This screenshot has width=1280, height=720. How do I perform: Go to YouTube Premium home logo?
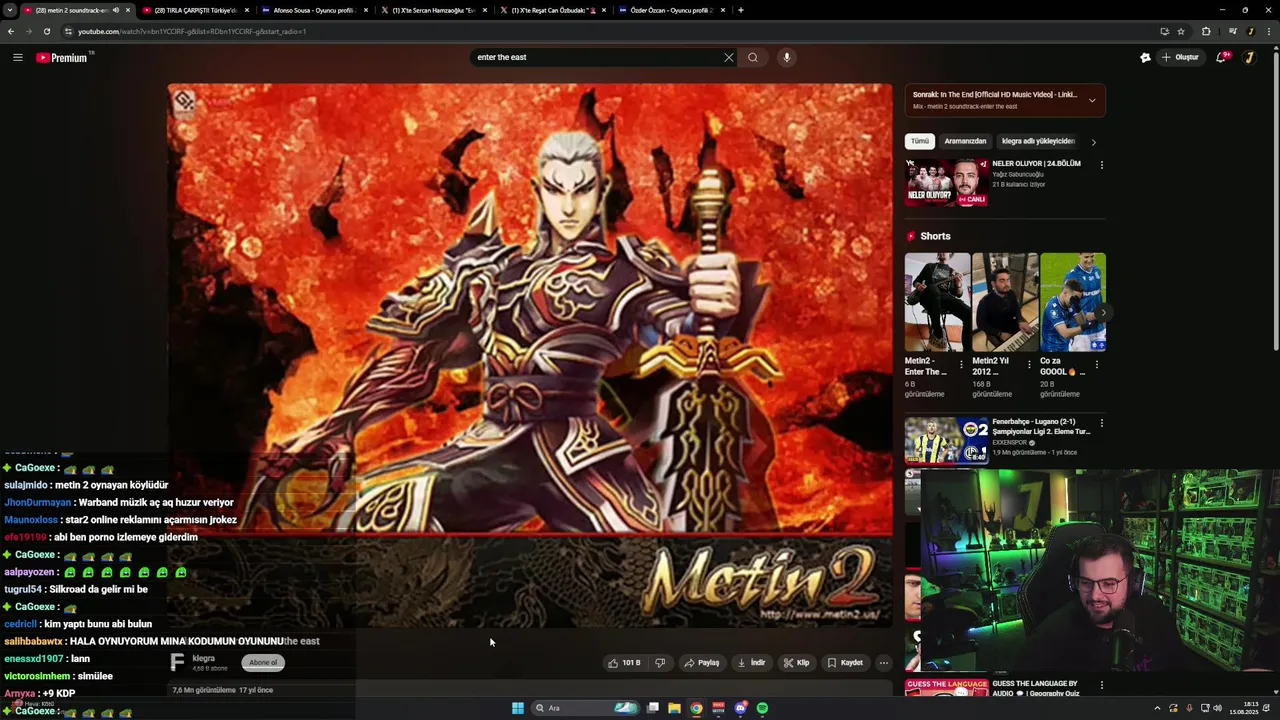[64, 57]
